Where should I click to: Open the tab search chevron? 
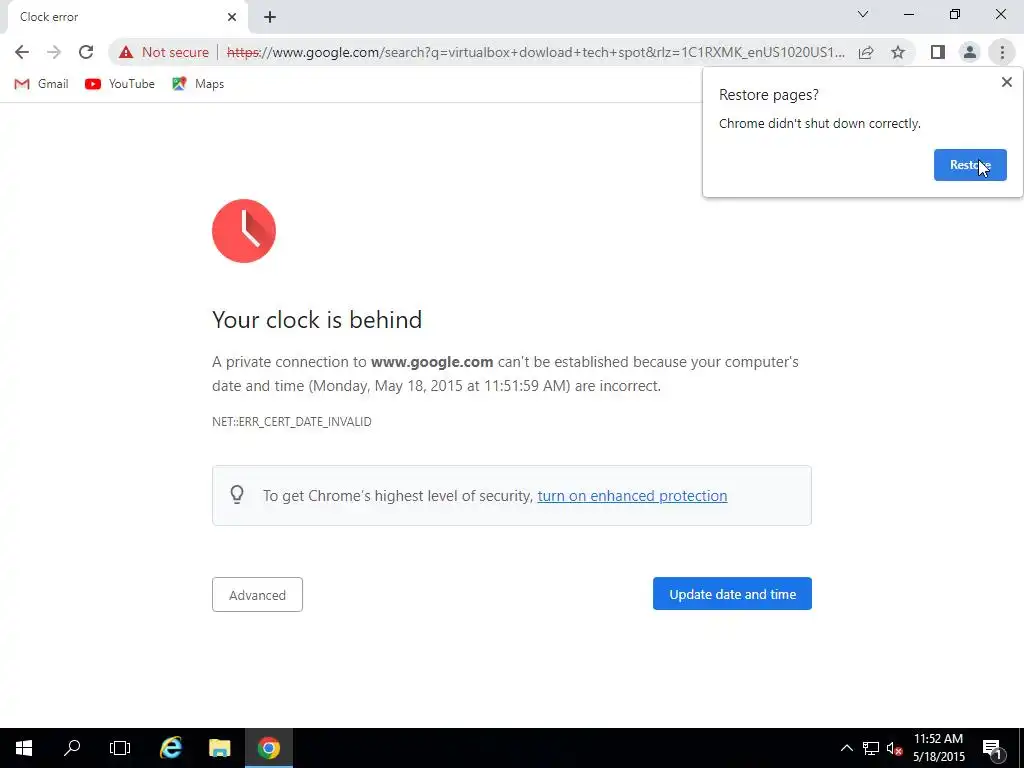(863, 14)
